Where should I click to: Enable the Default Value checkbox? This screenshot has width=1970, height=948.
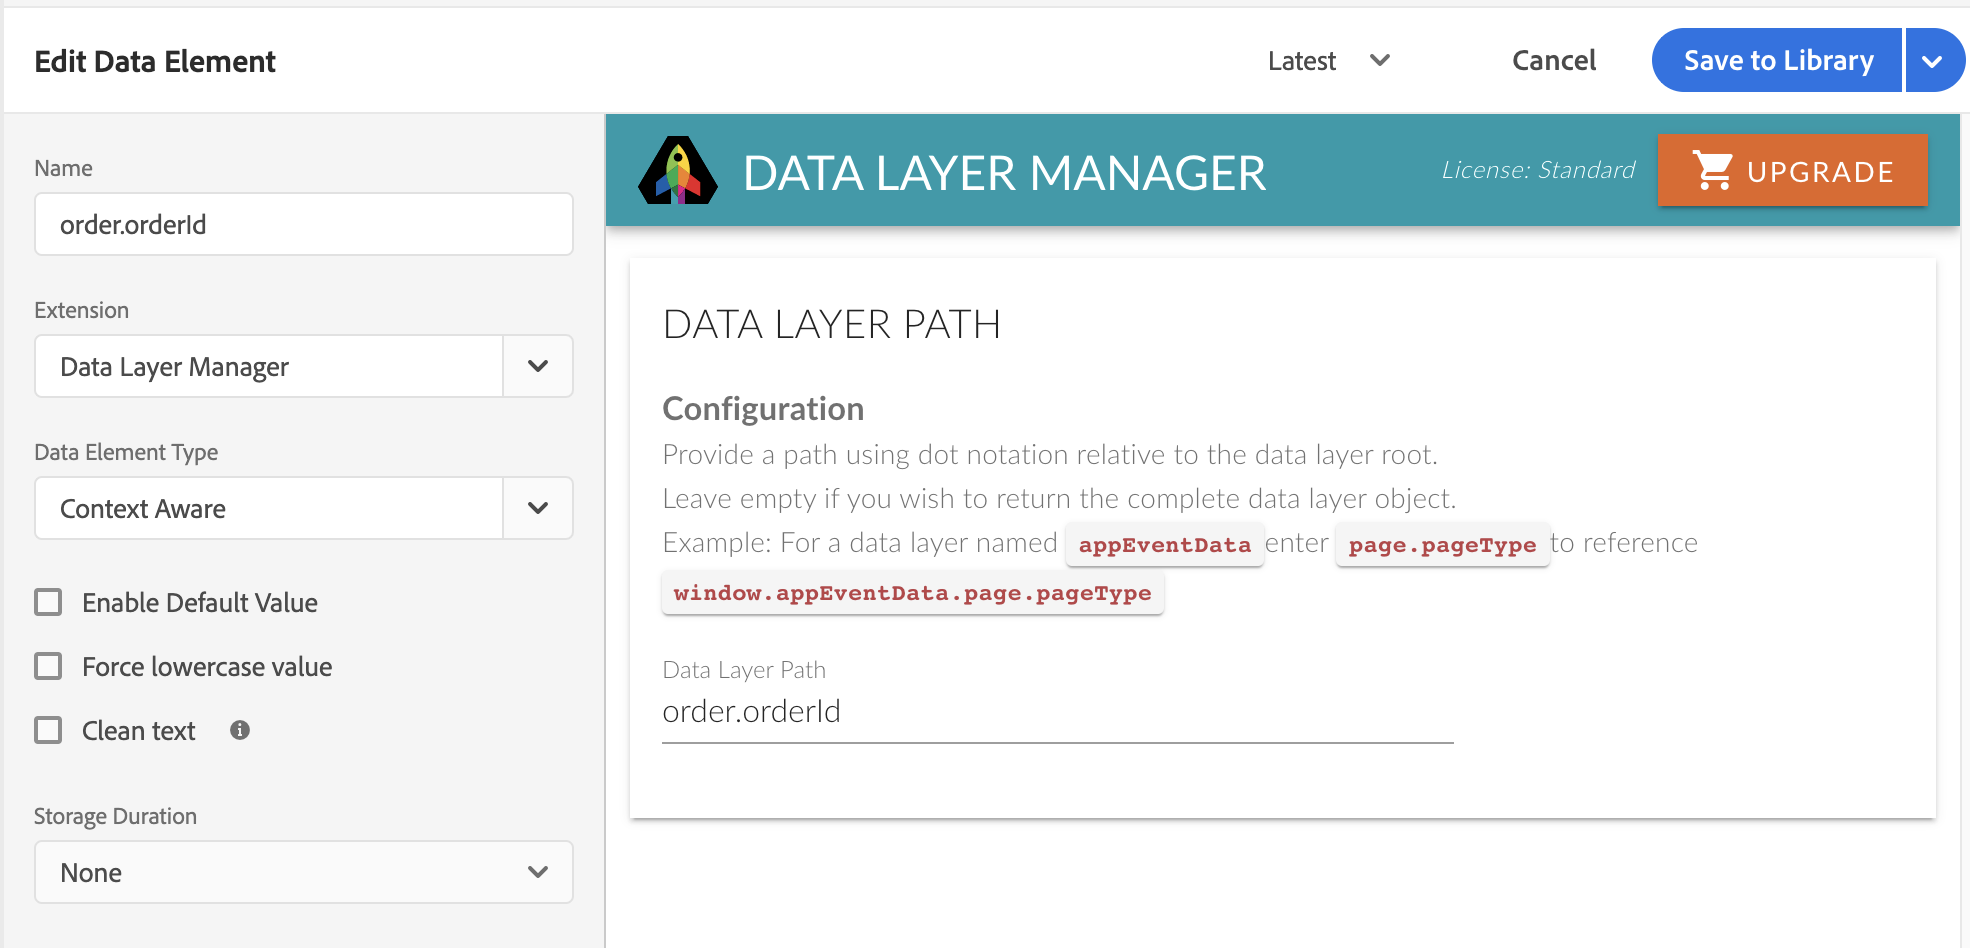coord(48,602)
